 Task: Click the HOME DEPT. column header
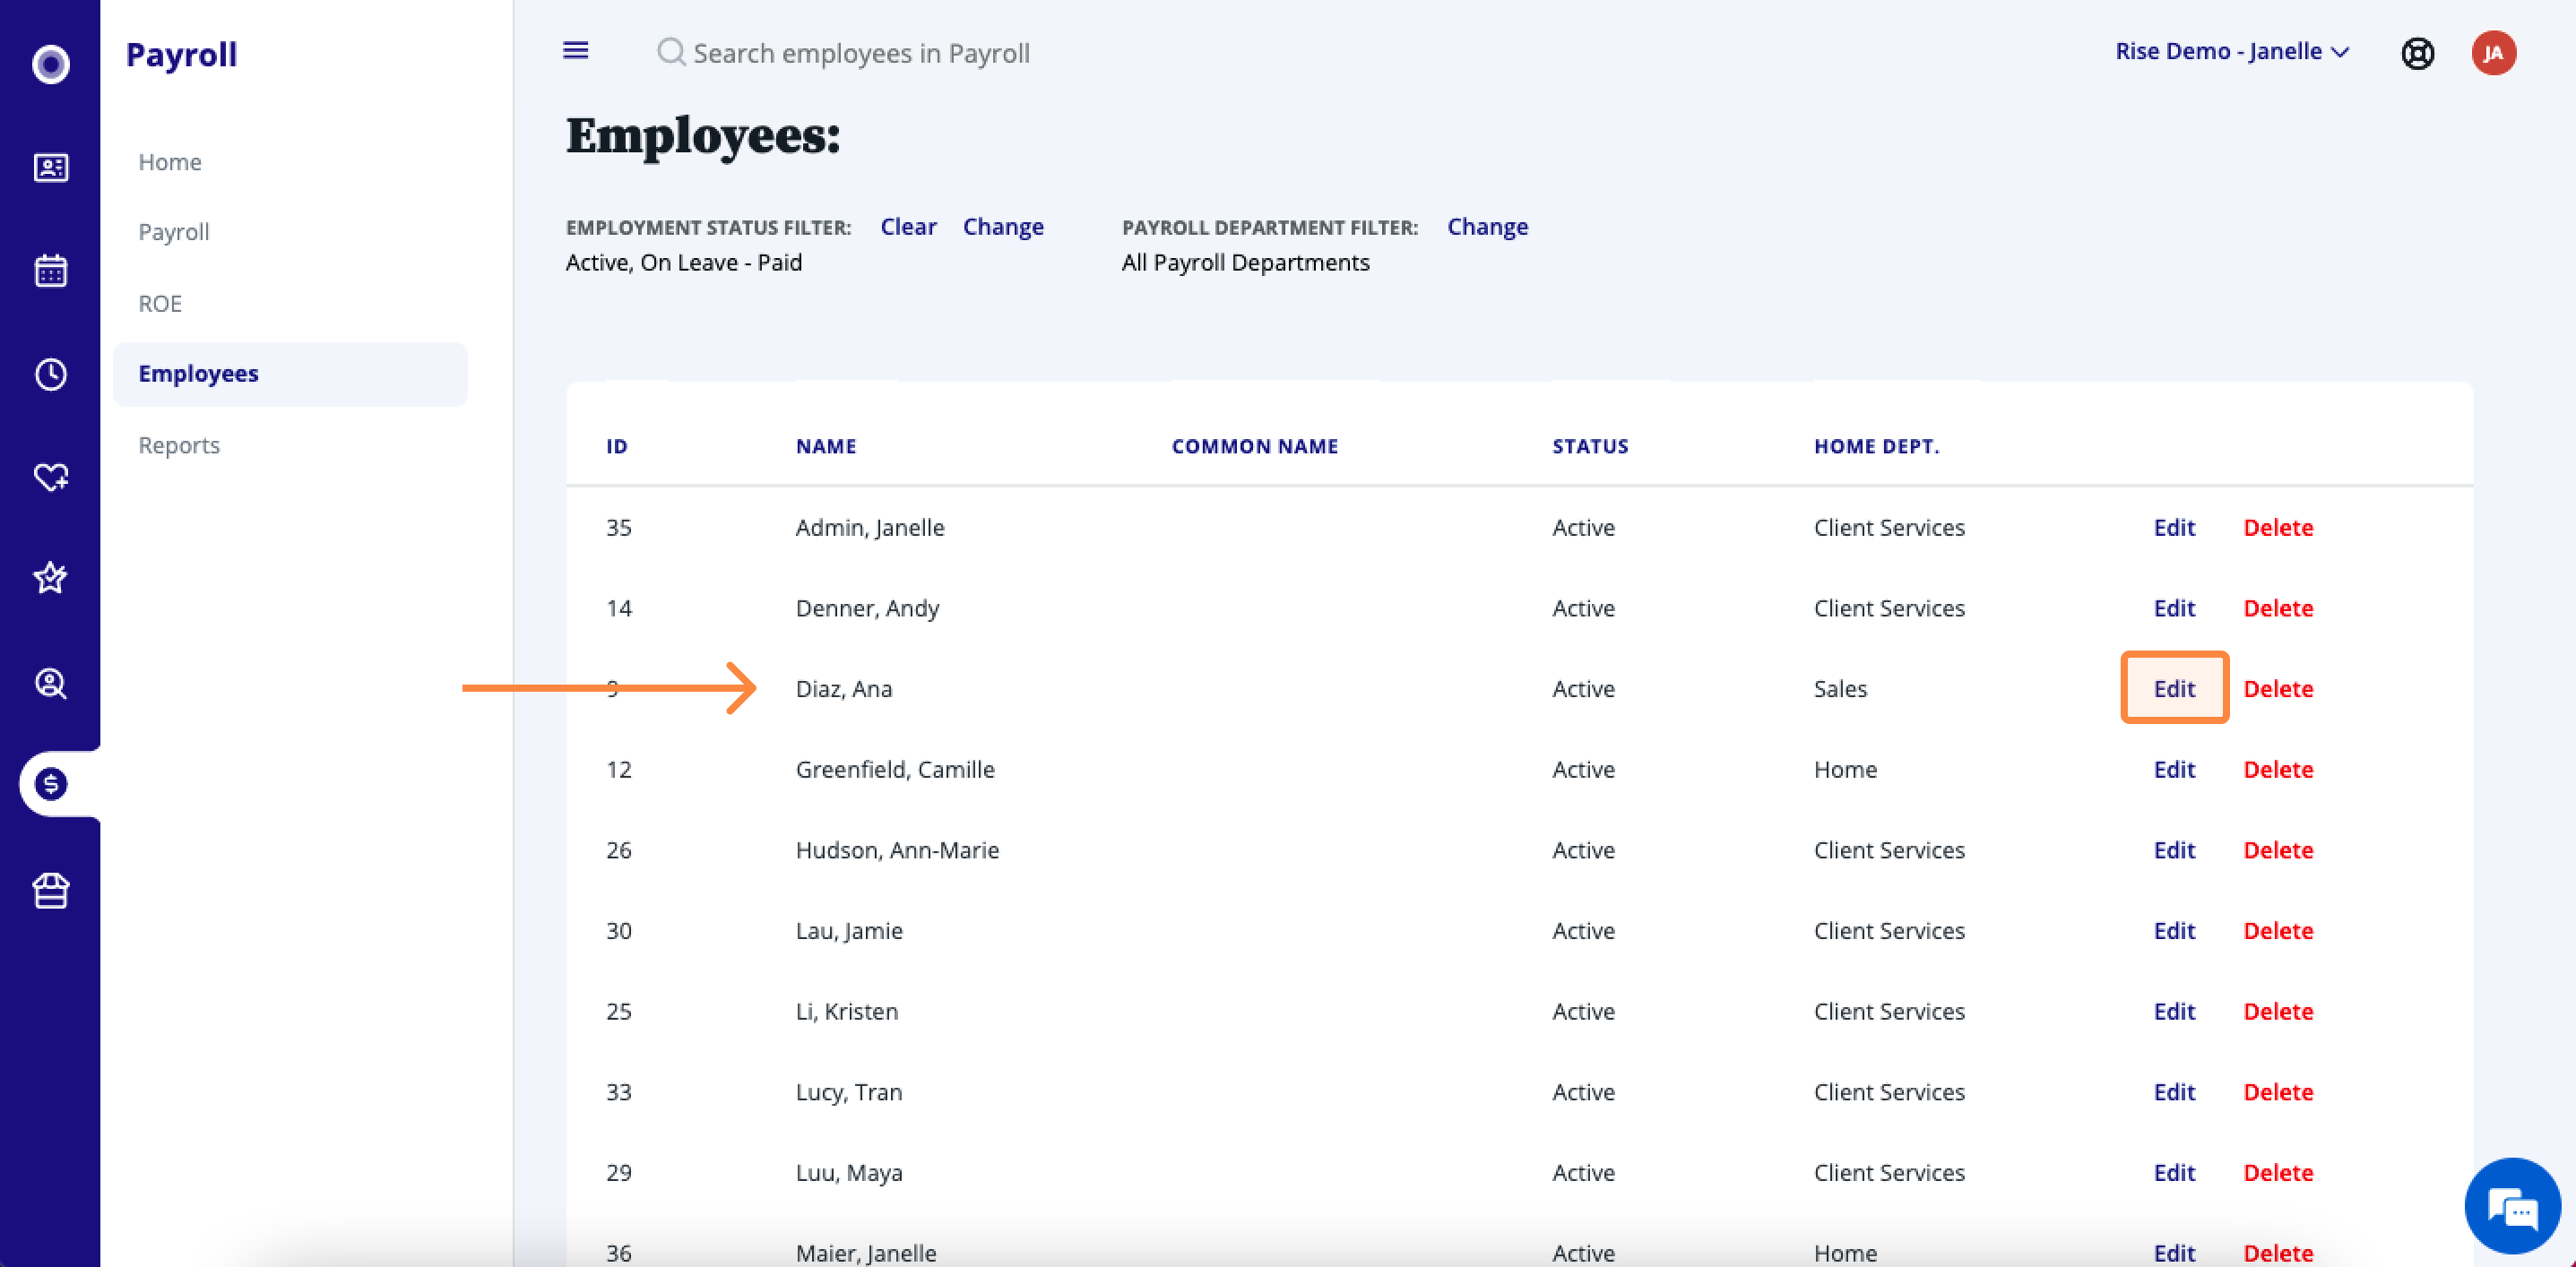coord(1876,446)
